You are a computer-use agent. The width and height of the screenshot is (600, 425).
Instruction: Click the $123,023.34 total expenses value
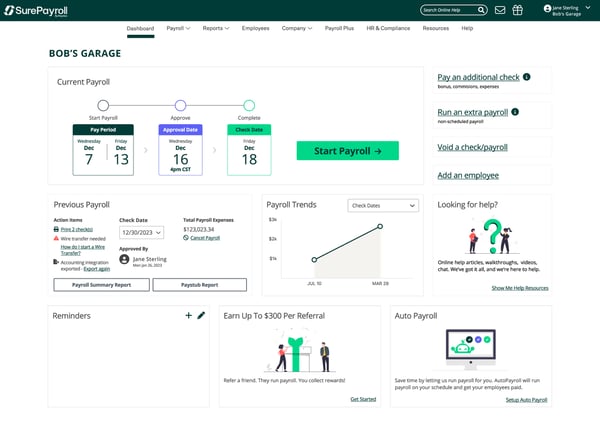pyautogui.click(x=199, y=230)
